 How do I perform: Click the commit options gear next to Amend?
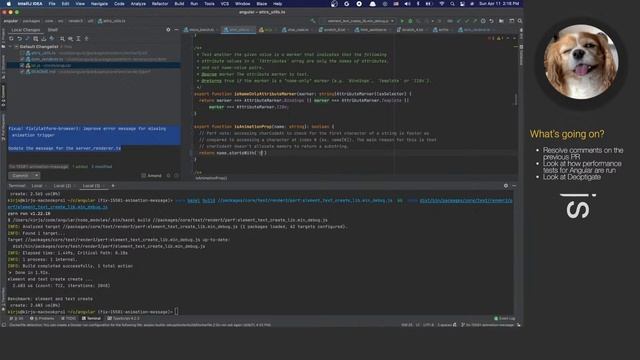[168, 176]
